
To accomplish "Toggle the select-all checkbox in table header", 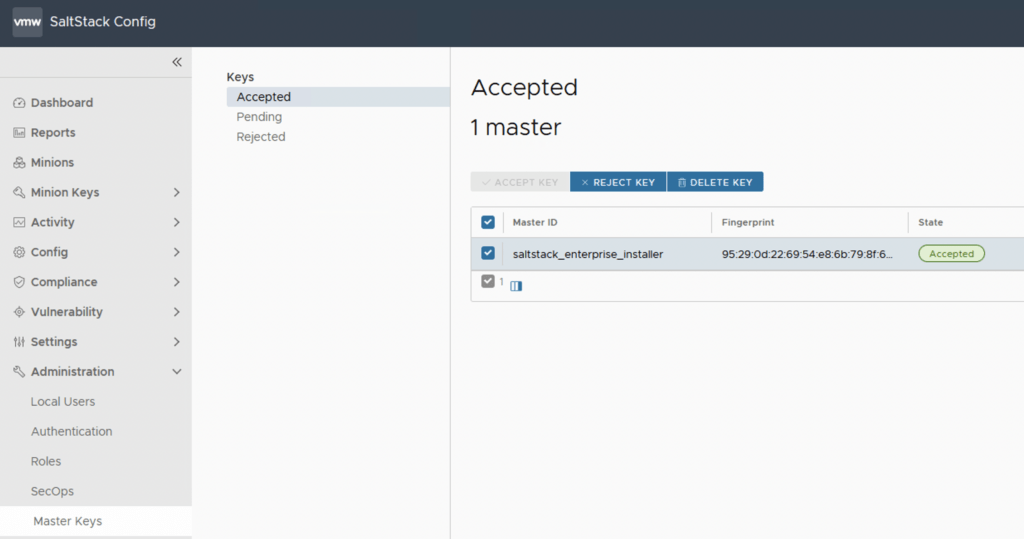I will (x=488, y=222).
